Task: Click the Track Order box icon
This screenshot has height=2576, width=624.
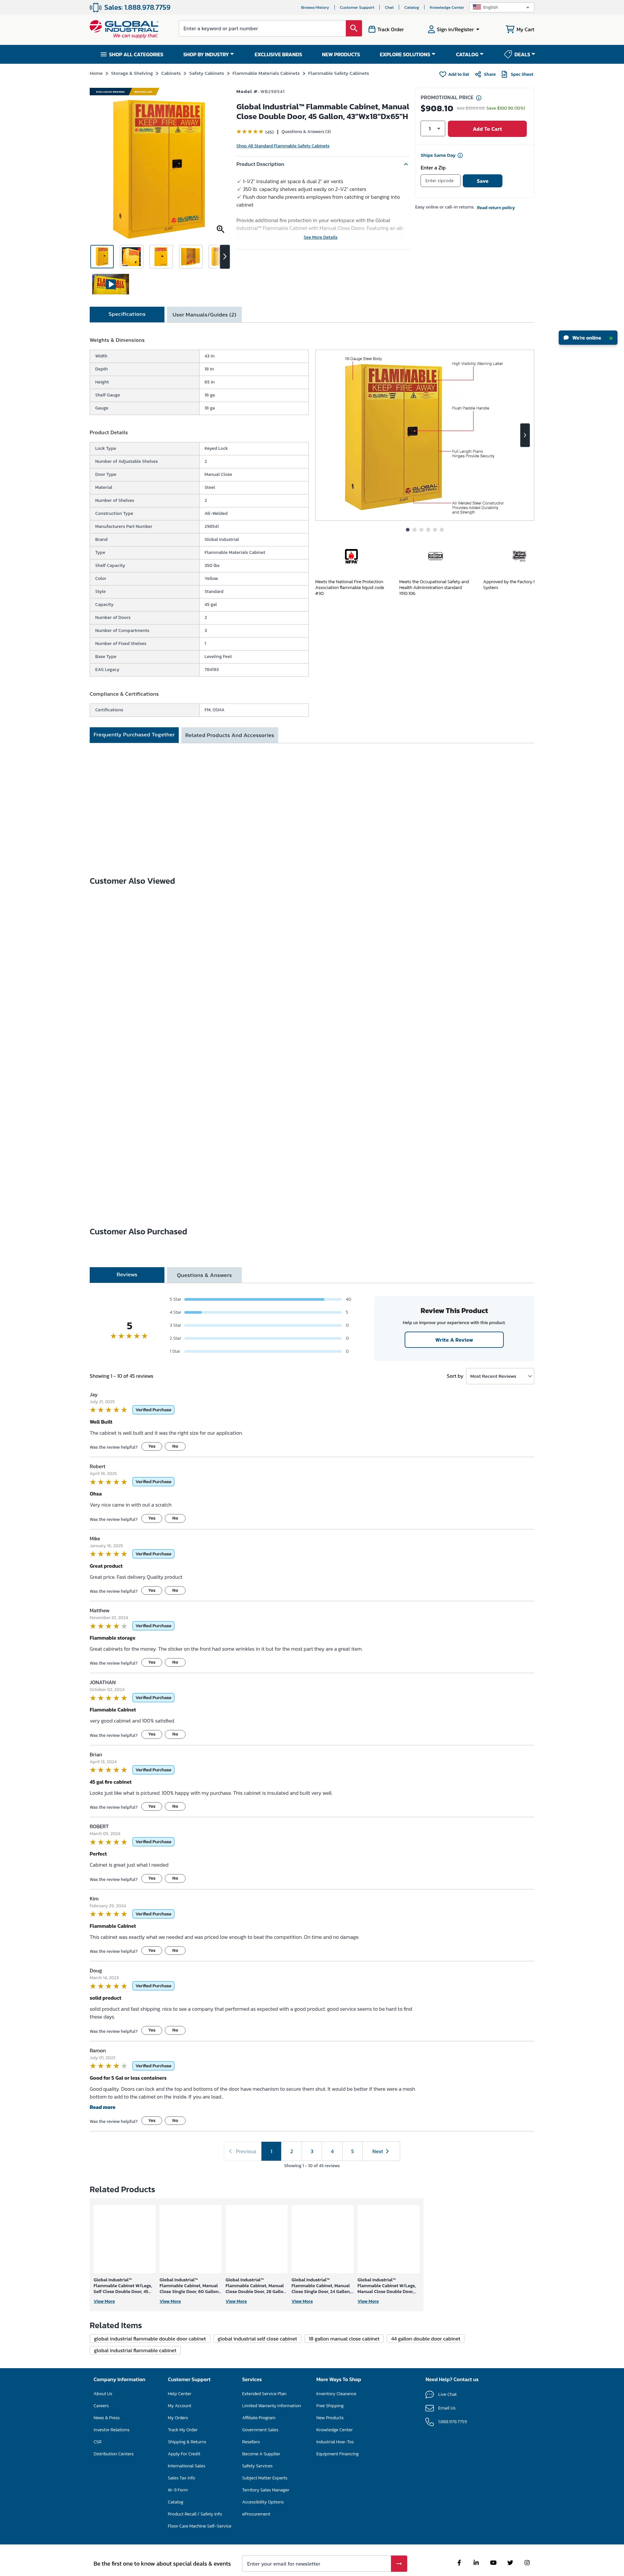Action: pos(372,29)
